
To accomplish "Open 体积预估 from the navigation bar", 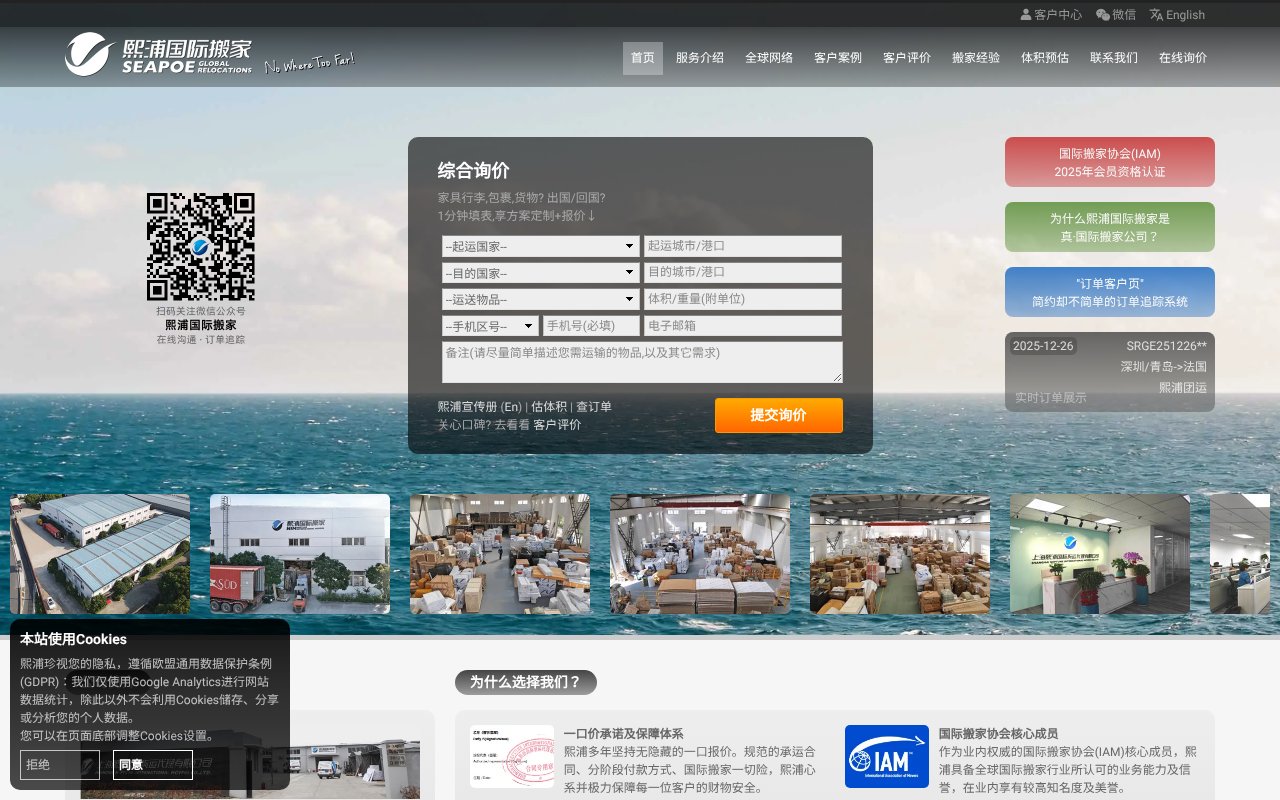I will [x=1044, y=57].
